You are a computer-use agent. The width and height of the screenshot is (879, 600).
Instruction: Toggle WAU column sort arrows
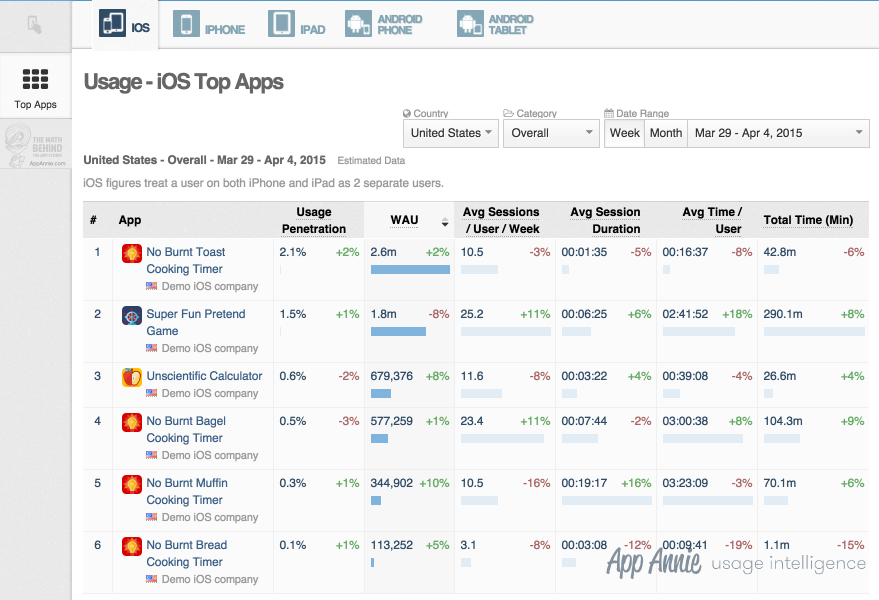point(445,222)
